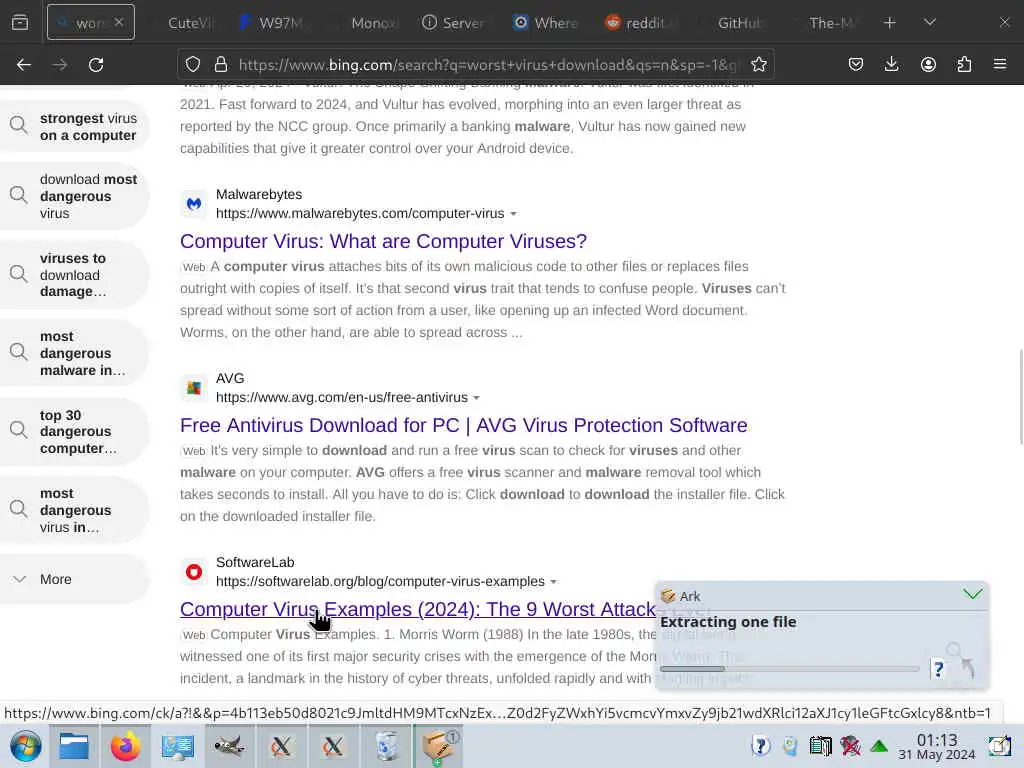Click the page vertical scrollbar
Image resolution: width=1024 pixels, height=768 pixels.
point(1020,397)
